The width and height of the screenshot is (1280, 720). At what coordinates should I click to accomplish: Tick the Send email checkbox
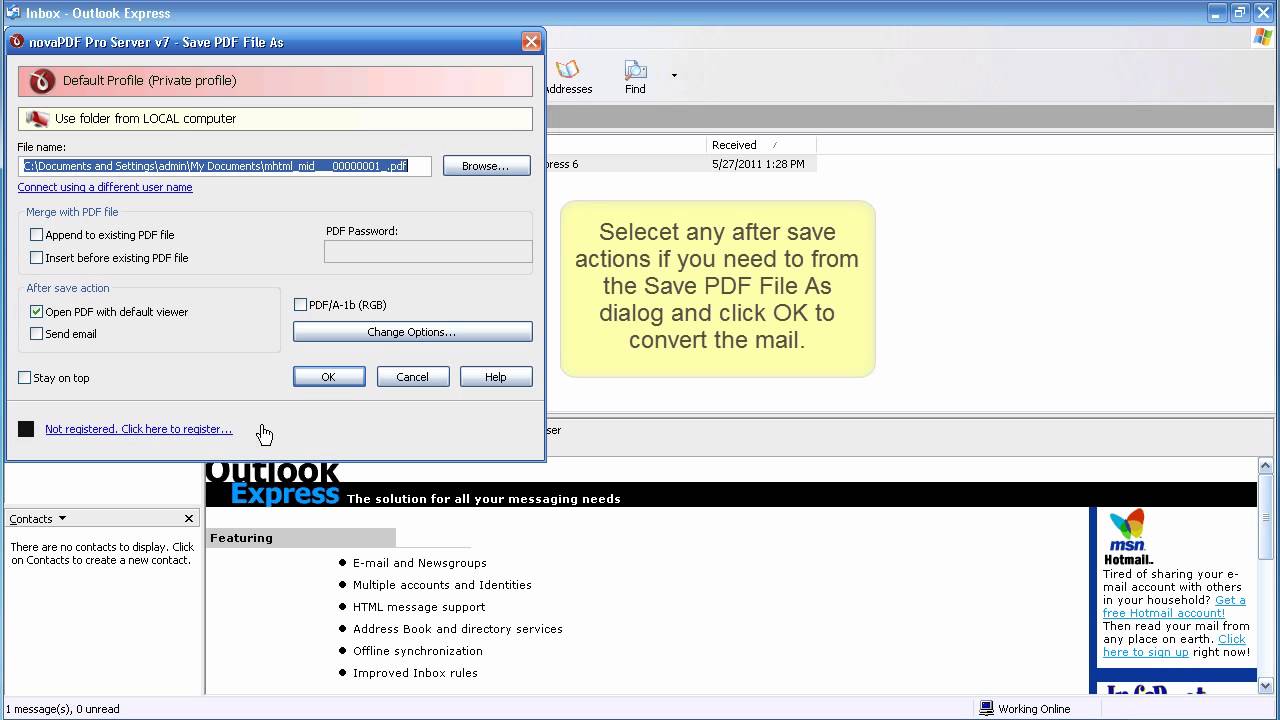coord(37,334)
